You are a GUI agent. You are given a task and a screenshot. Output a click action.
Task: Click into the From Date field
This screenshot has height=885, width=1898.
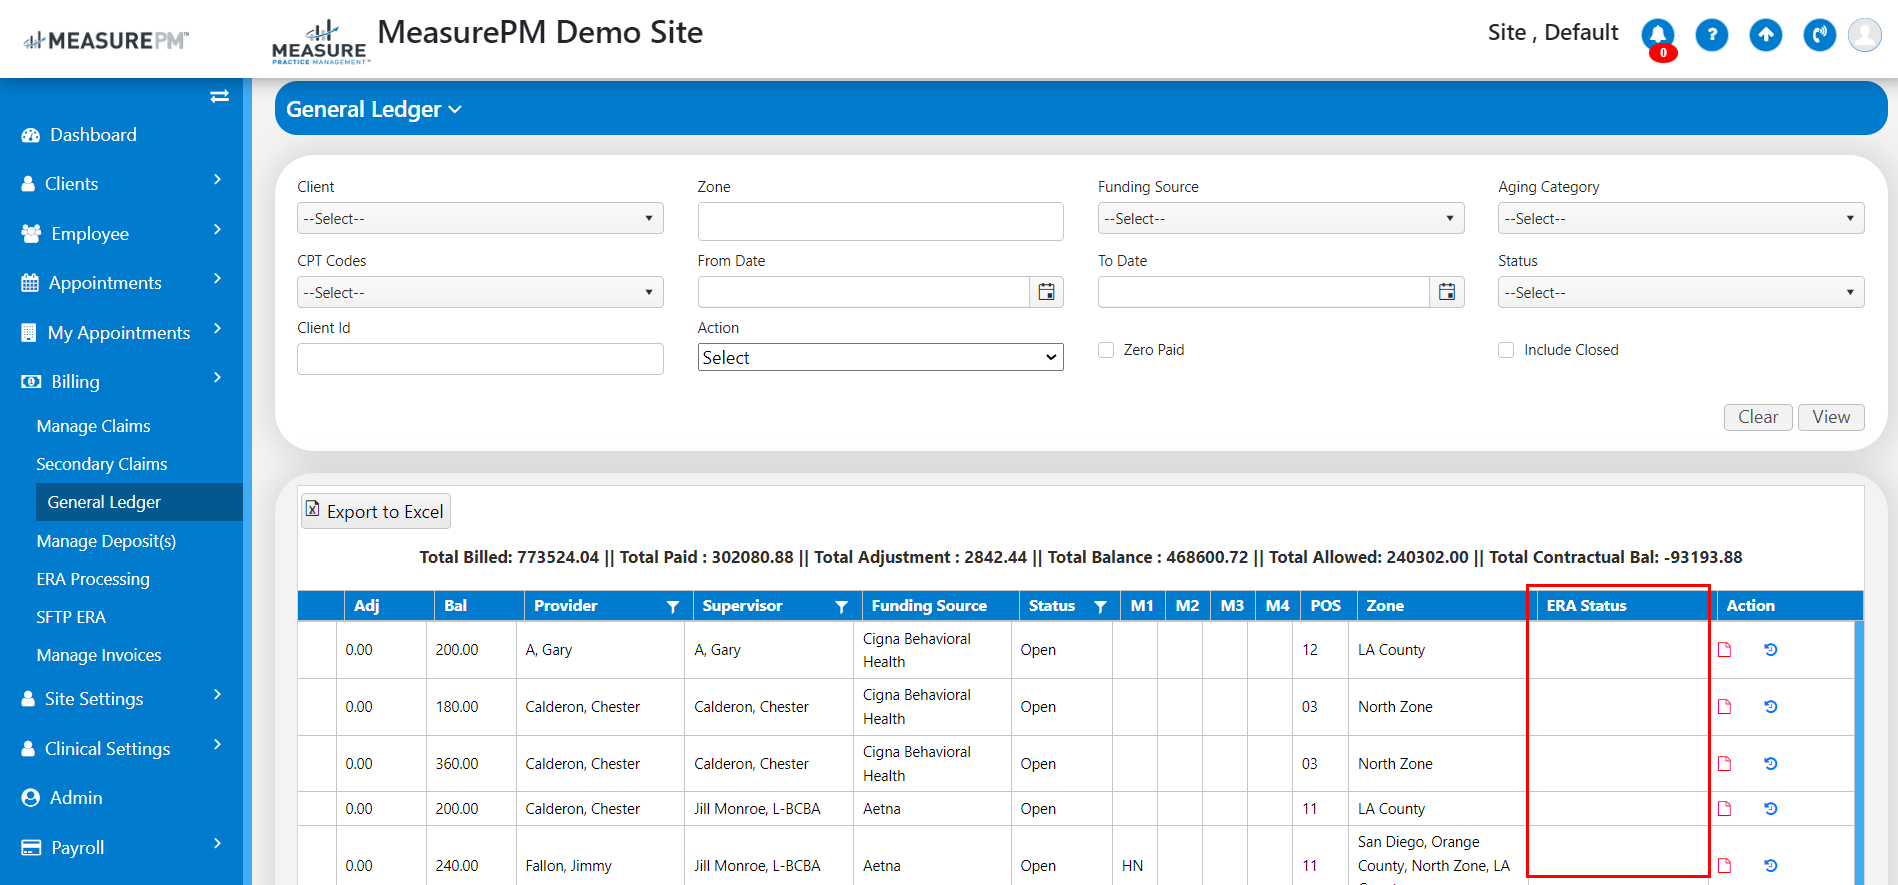[863, 292]
